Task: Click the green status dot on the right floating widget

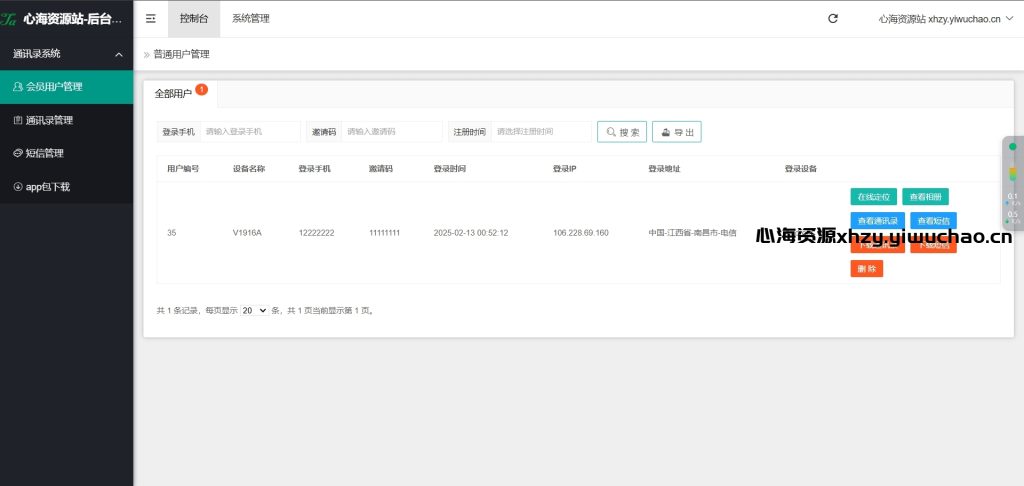Action: tap(1012, 146)
